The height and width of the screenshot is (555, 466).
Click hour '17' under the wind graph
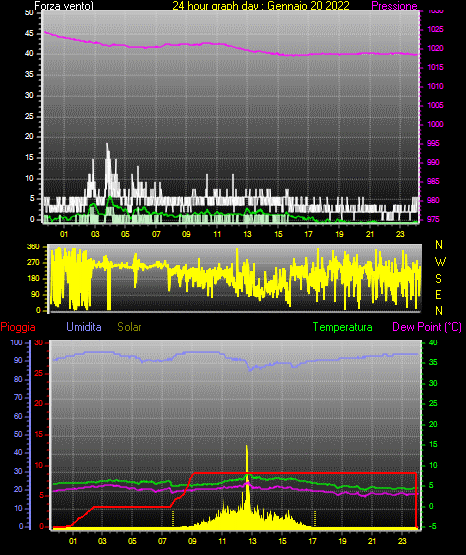coord(309,234)
